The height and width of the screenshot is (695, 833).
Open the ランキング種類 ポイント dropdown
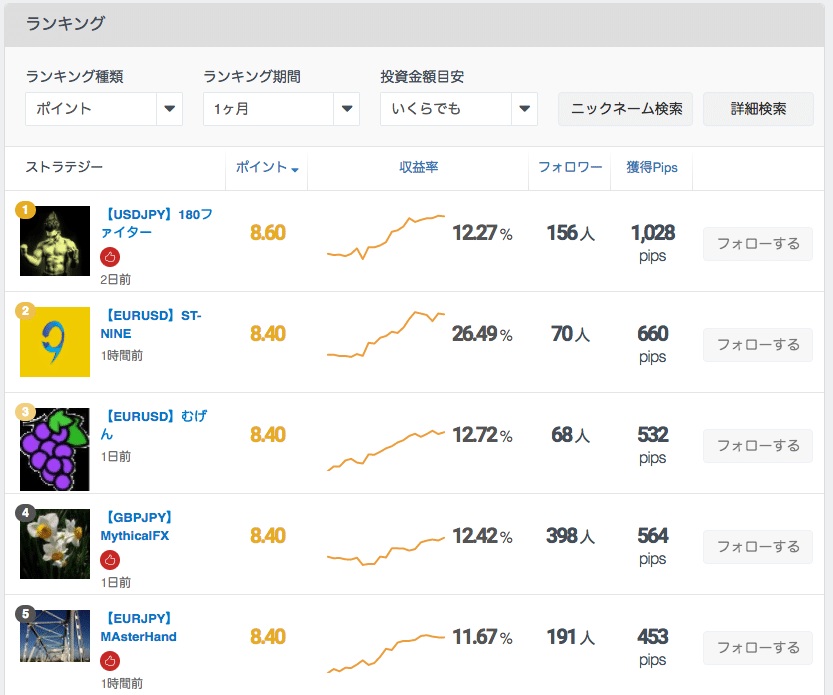(103, 109)
